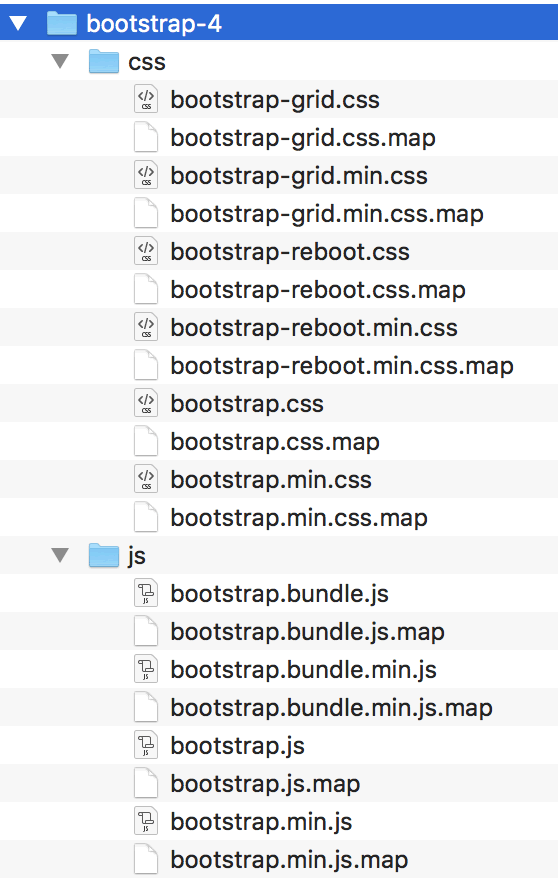This screenshot has height=884, width=558.
Task: Collapse the js folder disclosure triangle
Action: coord(60,555)
